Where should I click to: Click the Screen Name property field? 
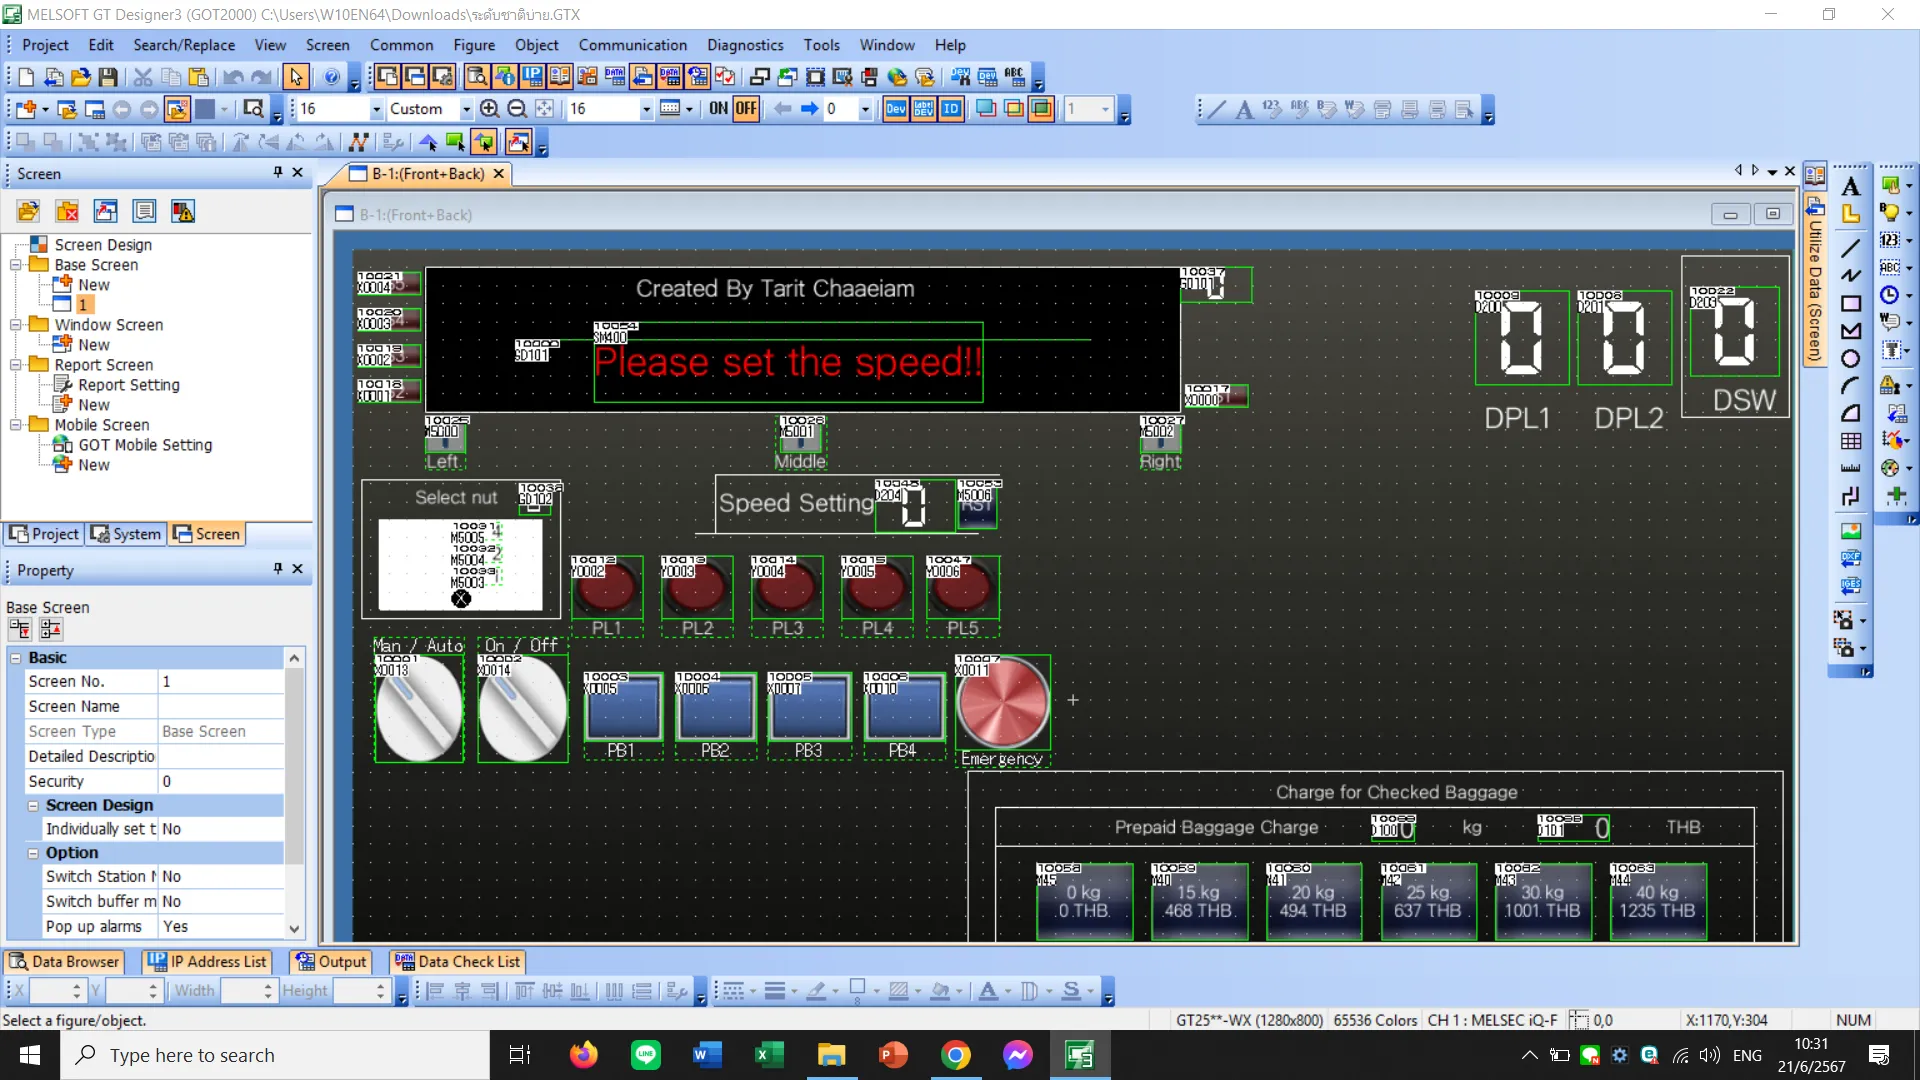coord(221,706)
